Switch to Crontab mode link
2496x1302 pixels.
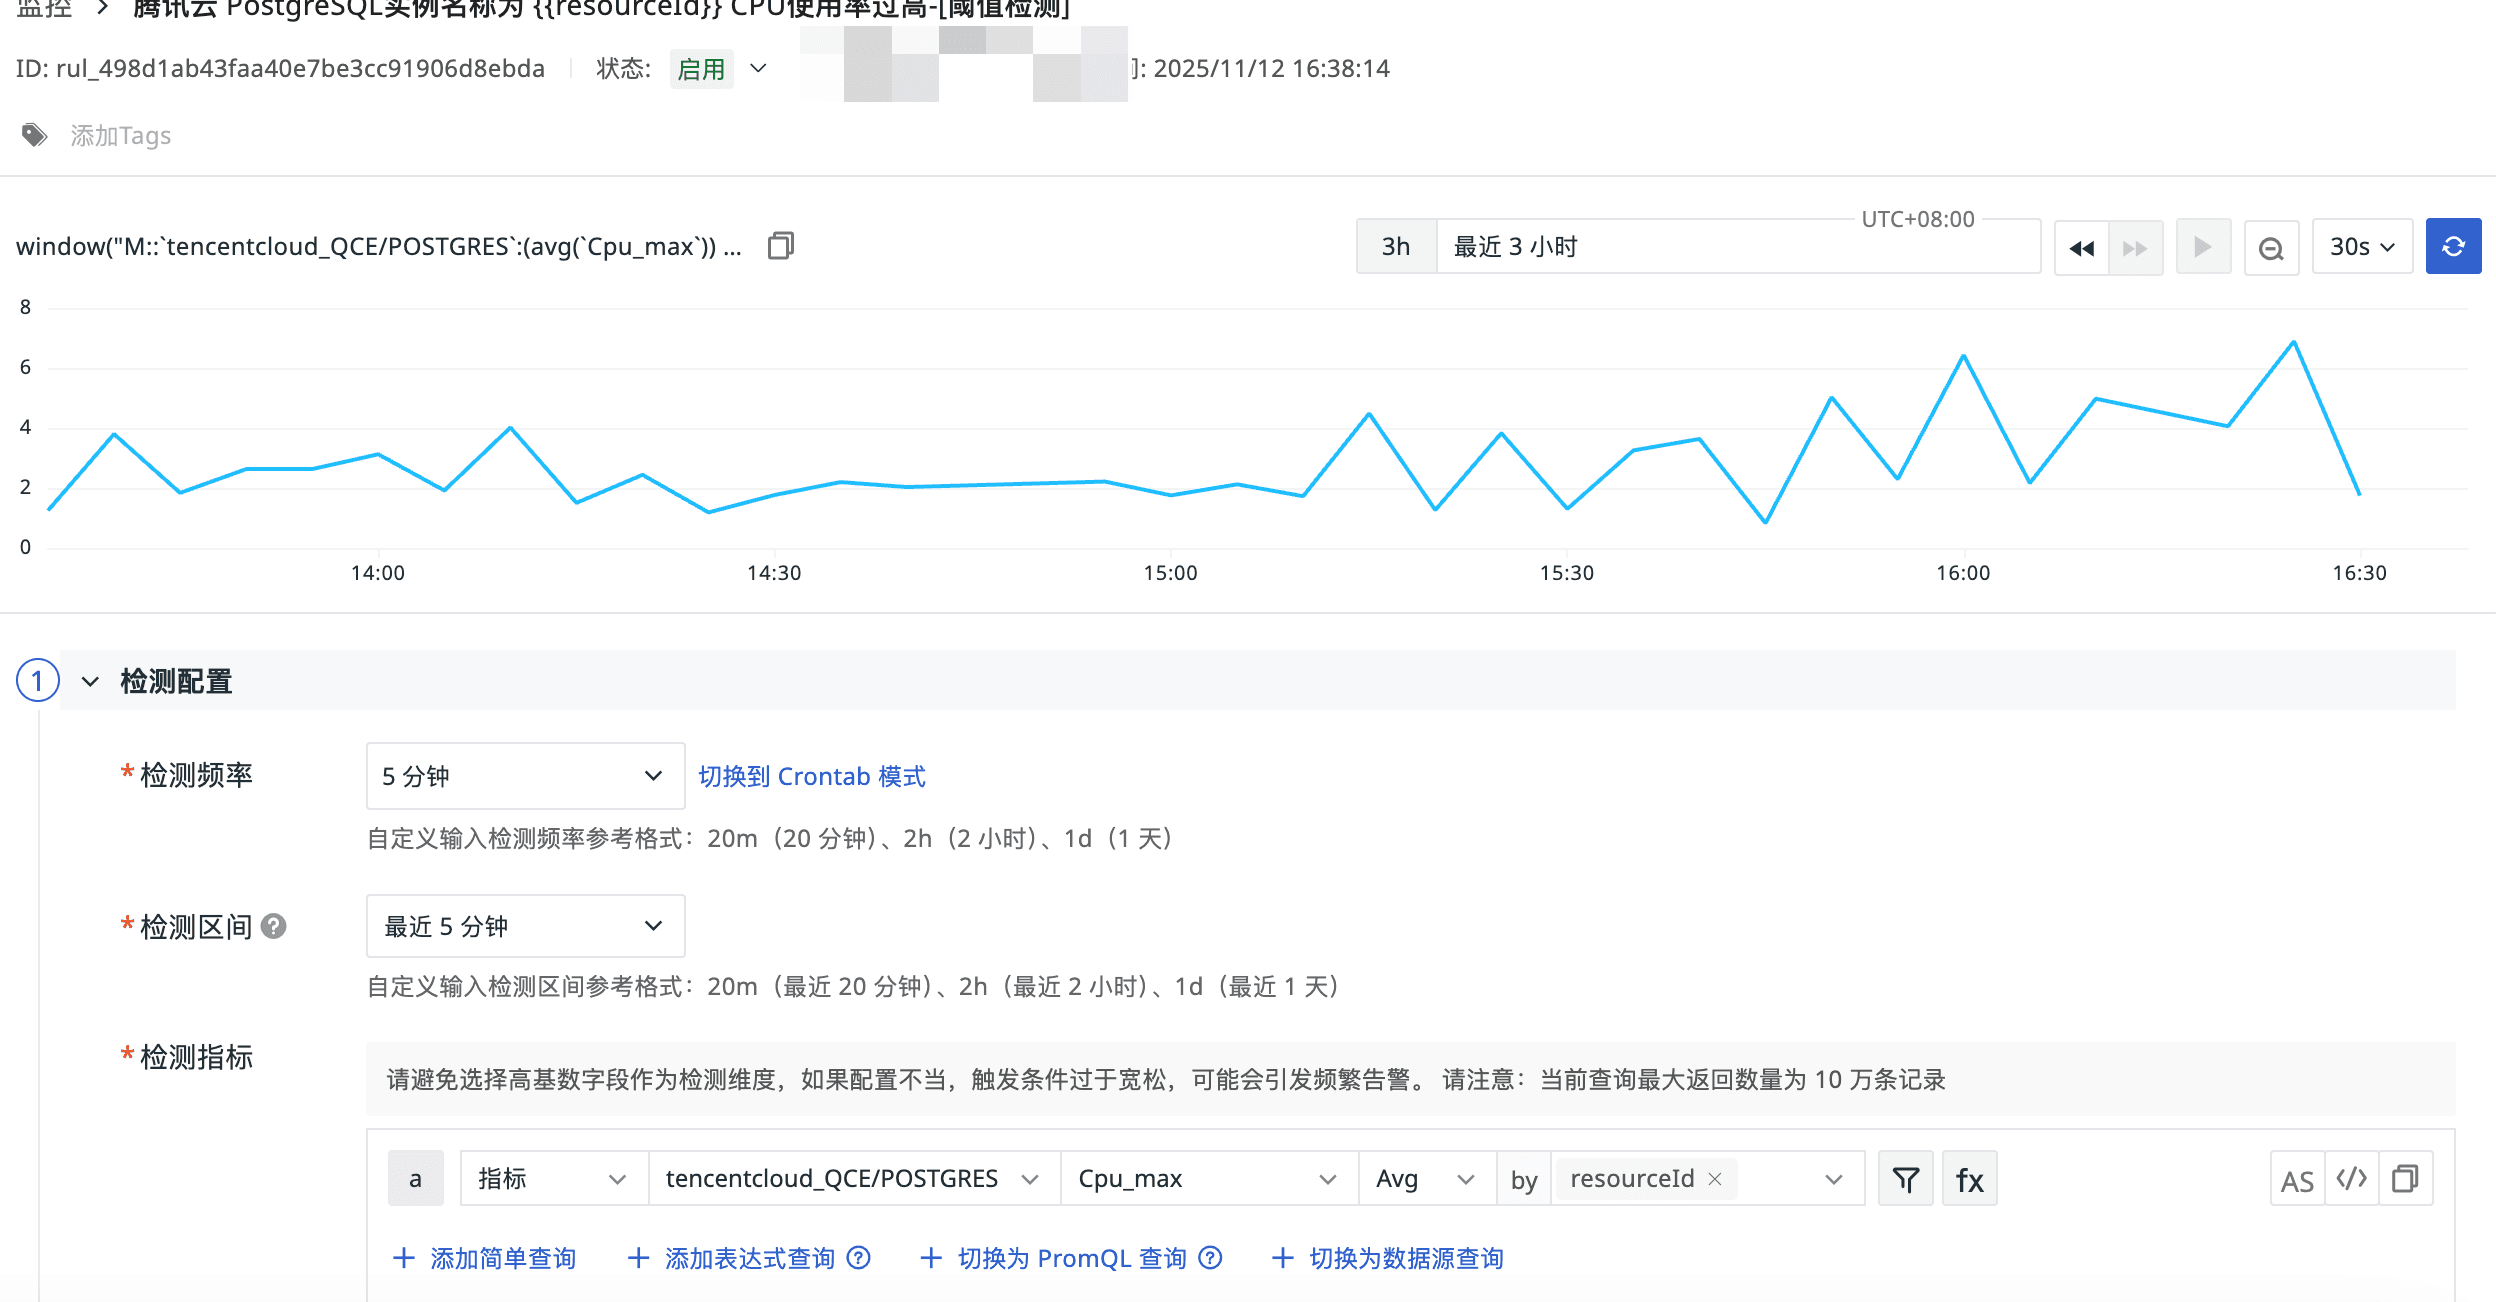point(811,776)
